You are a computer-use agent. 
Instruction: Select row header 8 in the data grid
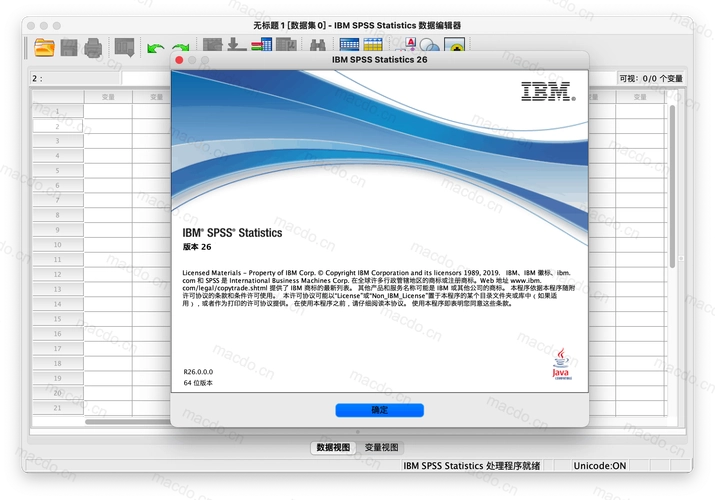click(57, 215)
